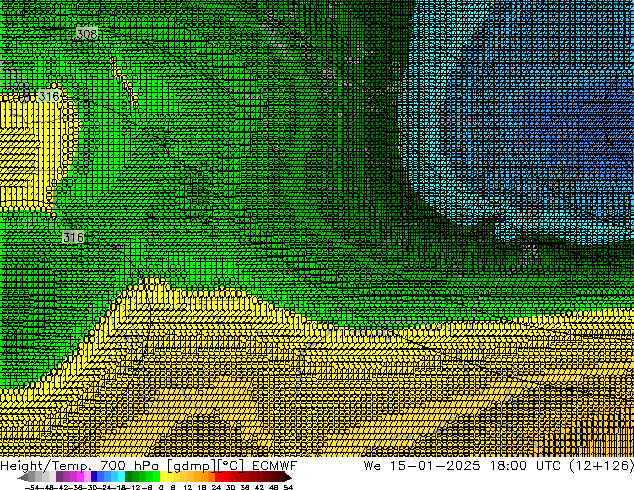Click the dark maroon right arrow end of the color scale
The height and width of the screenshot is (490, 634).
(x=288, y=477)
